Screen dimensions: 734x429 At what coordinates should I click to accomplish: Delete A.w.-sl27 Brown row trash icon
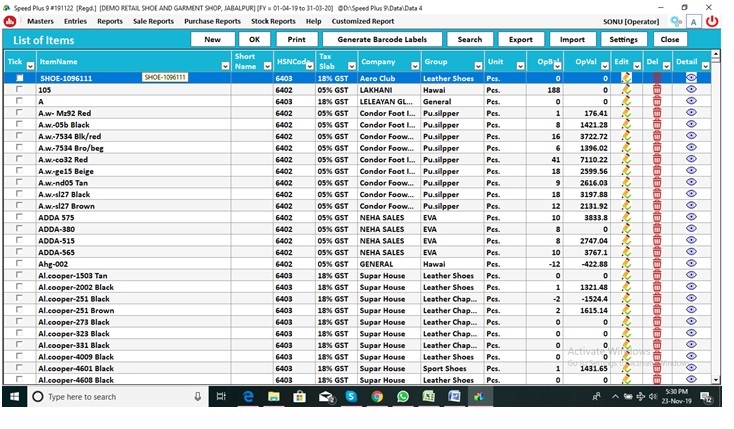[657, 206]
